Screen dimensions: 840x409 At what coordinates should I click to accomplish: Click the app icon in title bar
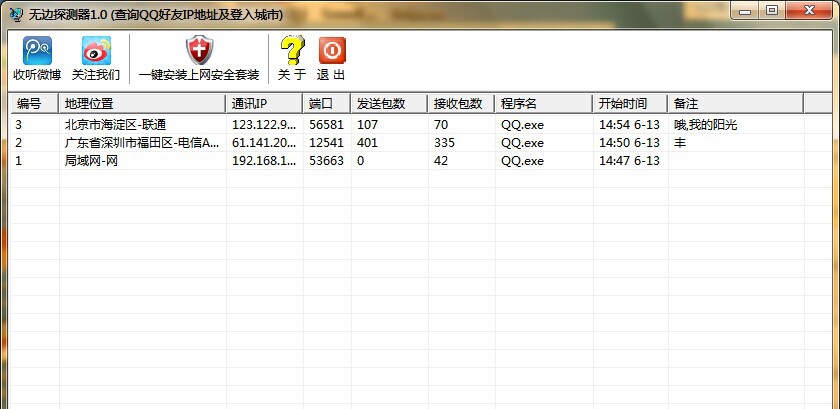pyautogui.click(x=17, y=14)
